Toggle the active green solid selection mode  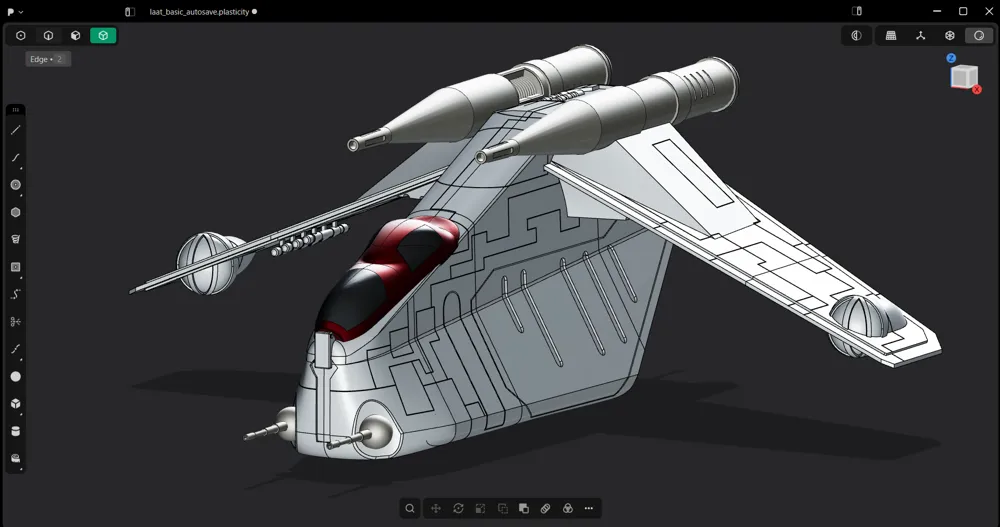[103, 36]
